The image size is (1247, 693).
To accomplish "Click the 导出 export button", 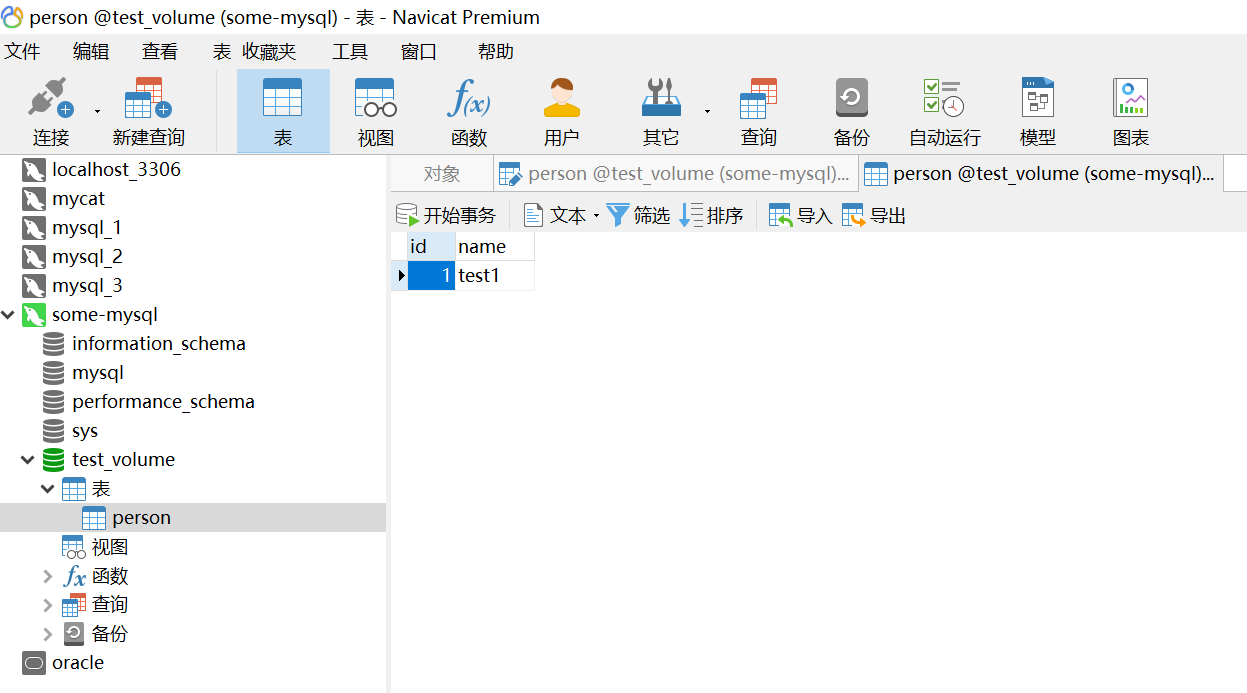I will [874, 215].
